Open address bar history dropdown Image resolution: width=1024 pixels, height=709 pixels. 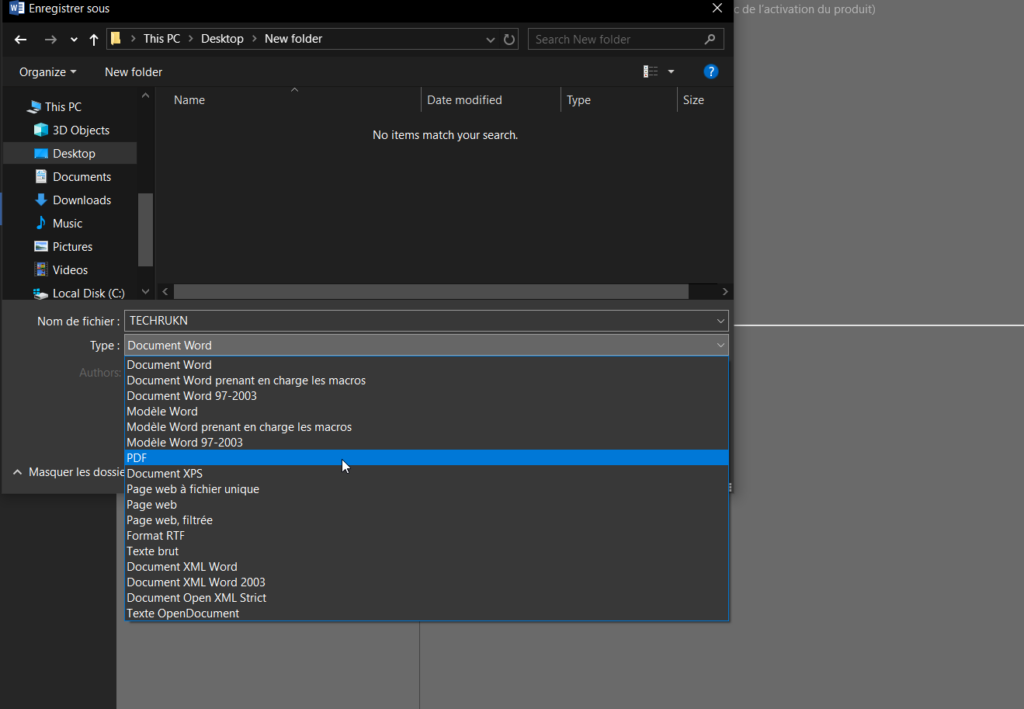pyautogui.click(x=490, y=39)
